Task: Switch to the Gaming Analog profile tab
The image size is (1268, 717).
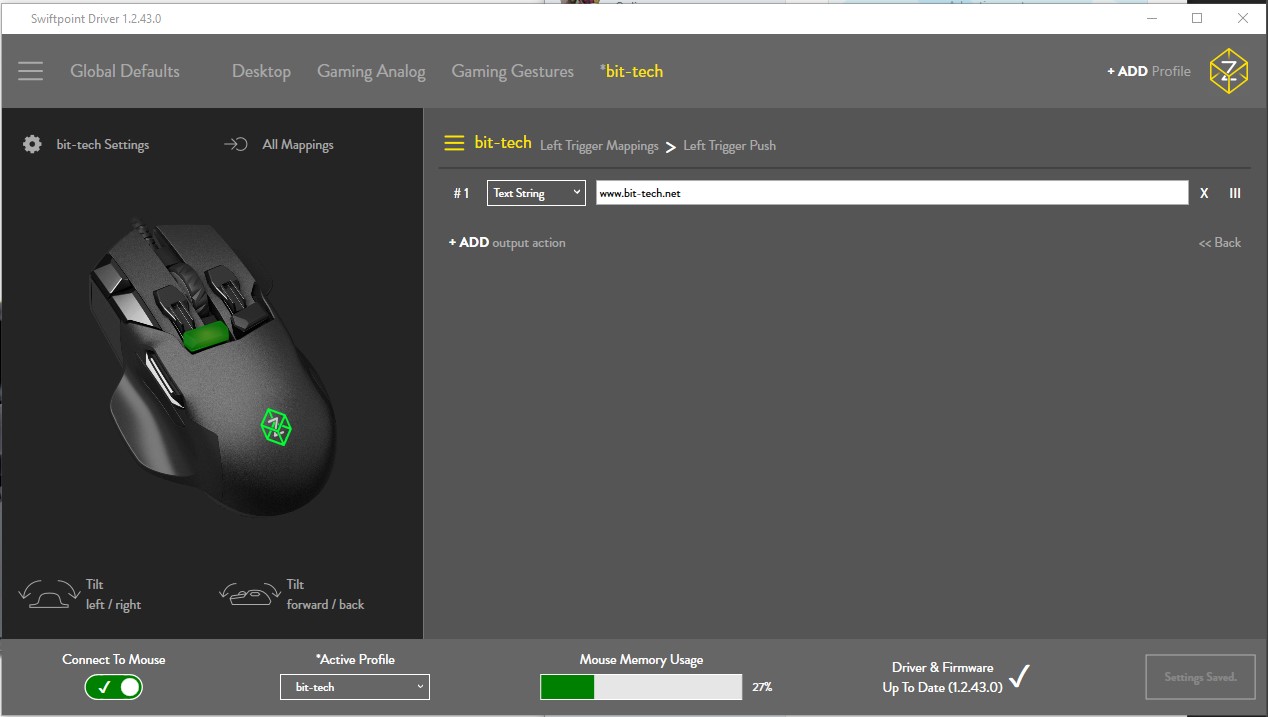Action: [371, 71]
